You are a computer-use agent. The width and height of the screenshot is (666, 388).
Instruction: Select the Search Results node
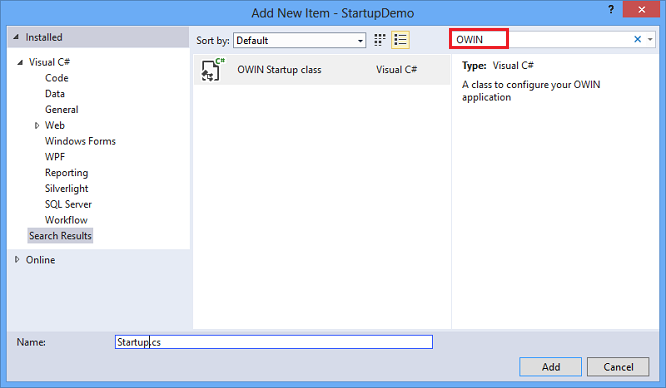coord(60,236)
